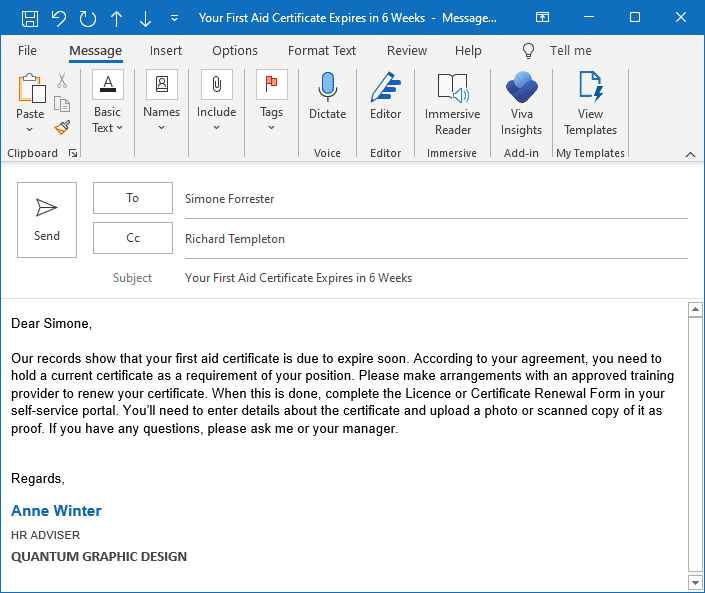
Task: Launch Immersive Reader
Action: tap(452, 105)
